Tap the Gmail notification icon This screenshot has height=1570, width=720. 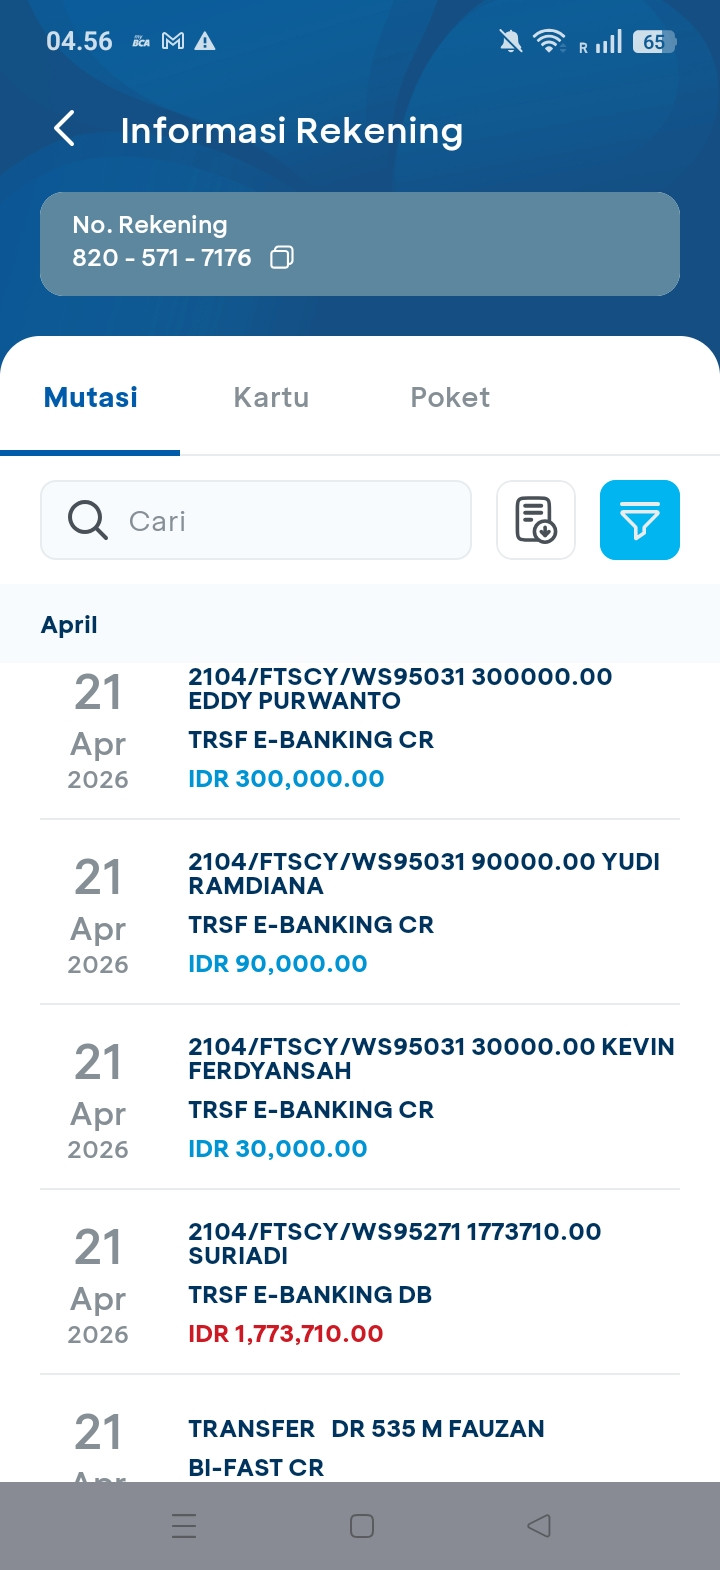(x=173, y=41)
